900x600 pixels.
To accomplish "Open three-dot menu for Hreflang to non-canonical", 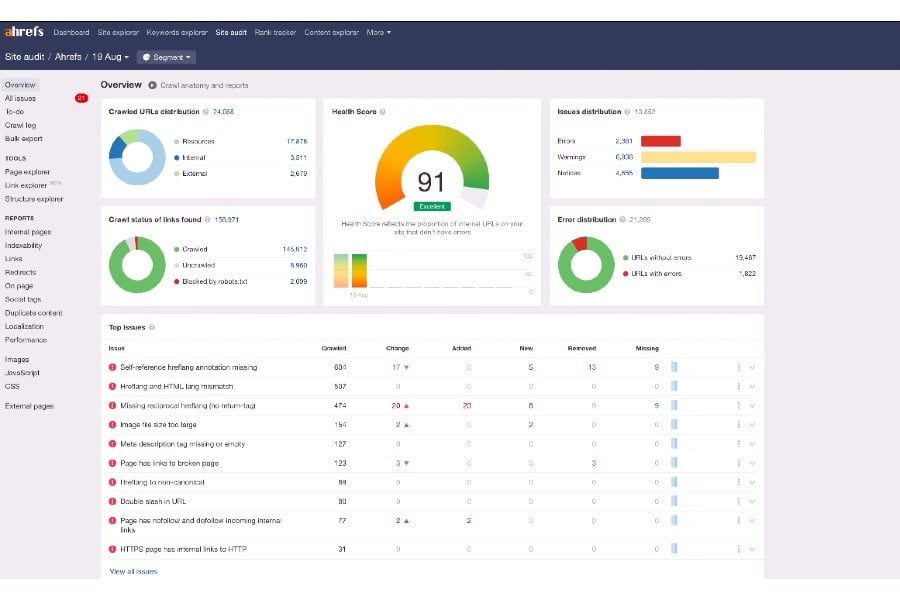I will [x=738, y=482].
